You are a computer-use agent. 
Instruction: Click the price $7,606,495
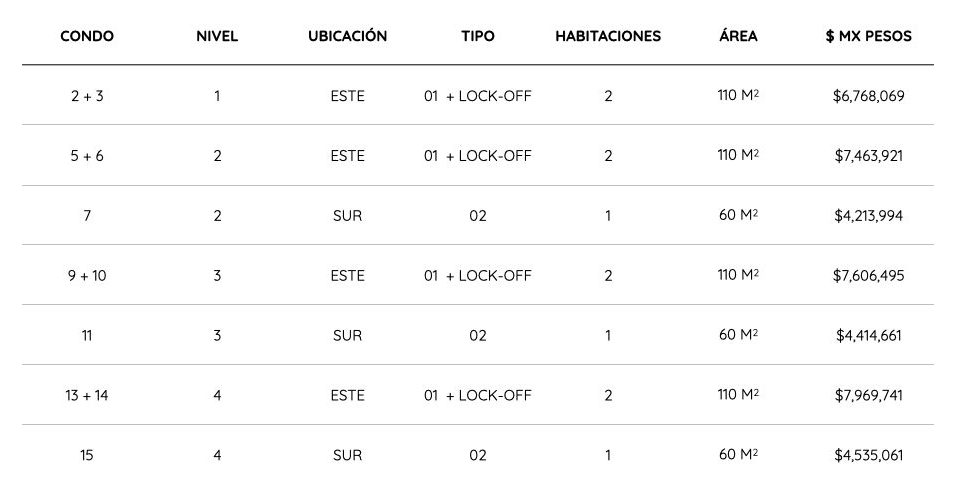868,275
